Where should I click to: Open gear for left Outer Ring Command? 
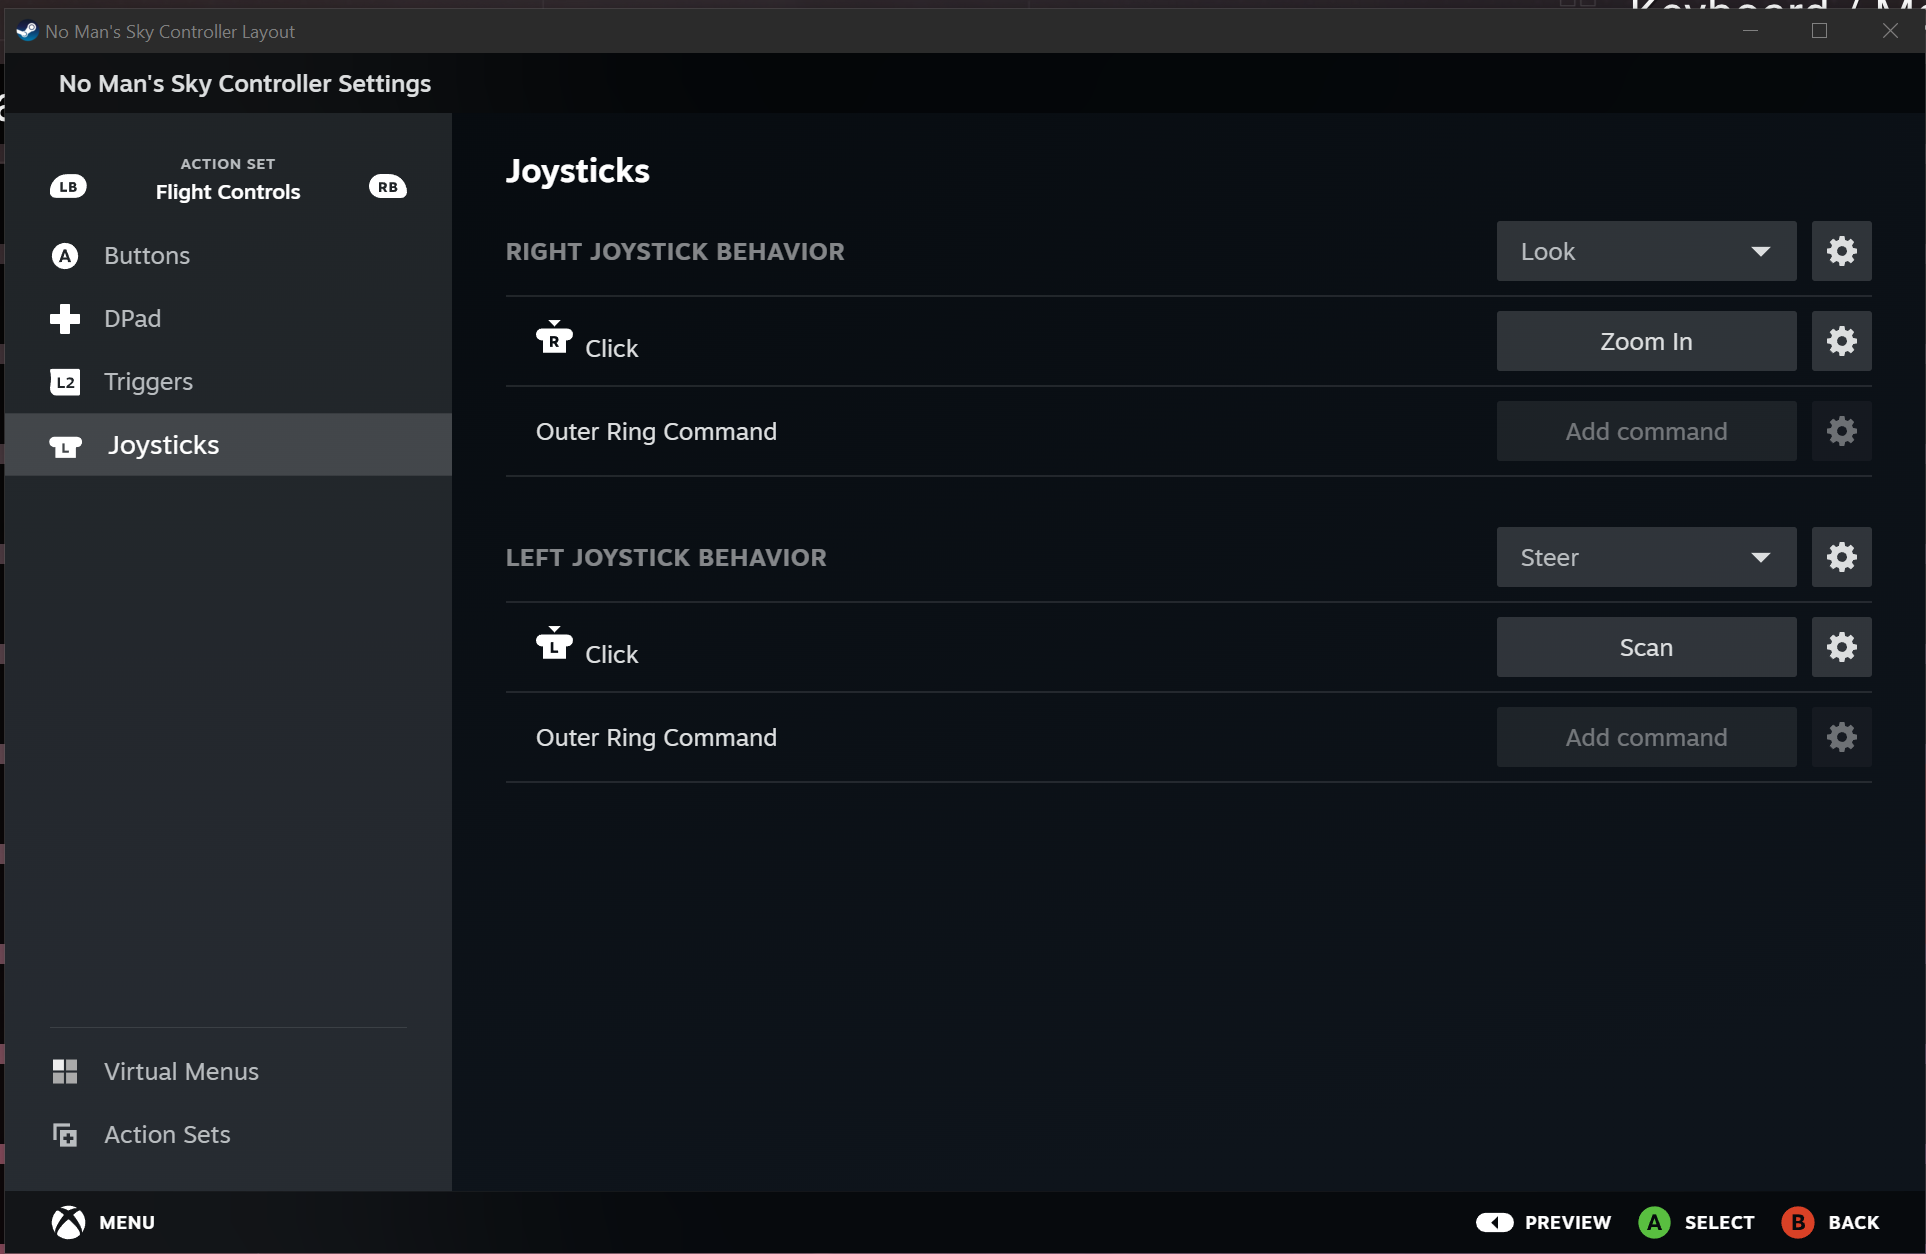[1841, 737]
